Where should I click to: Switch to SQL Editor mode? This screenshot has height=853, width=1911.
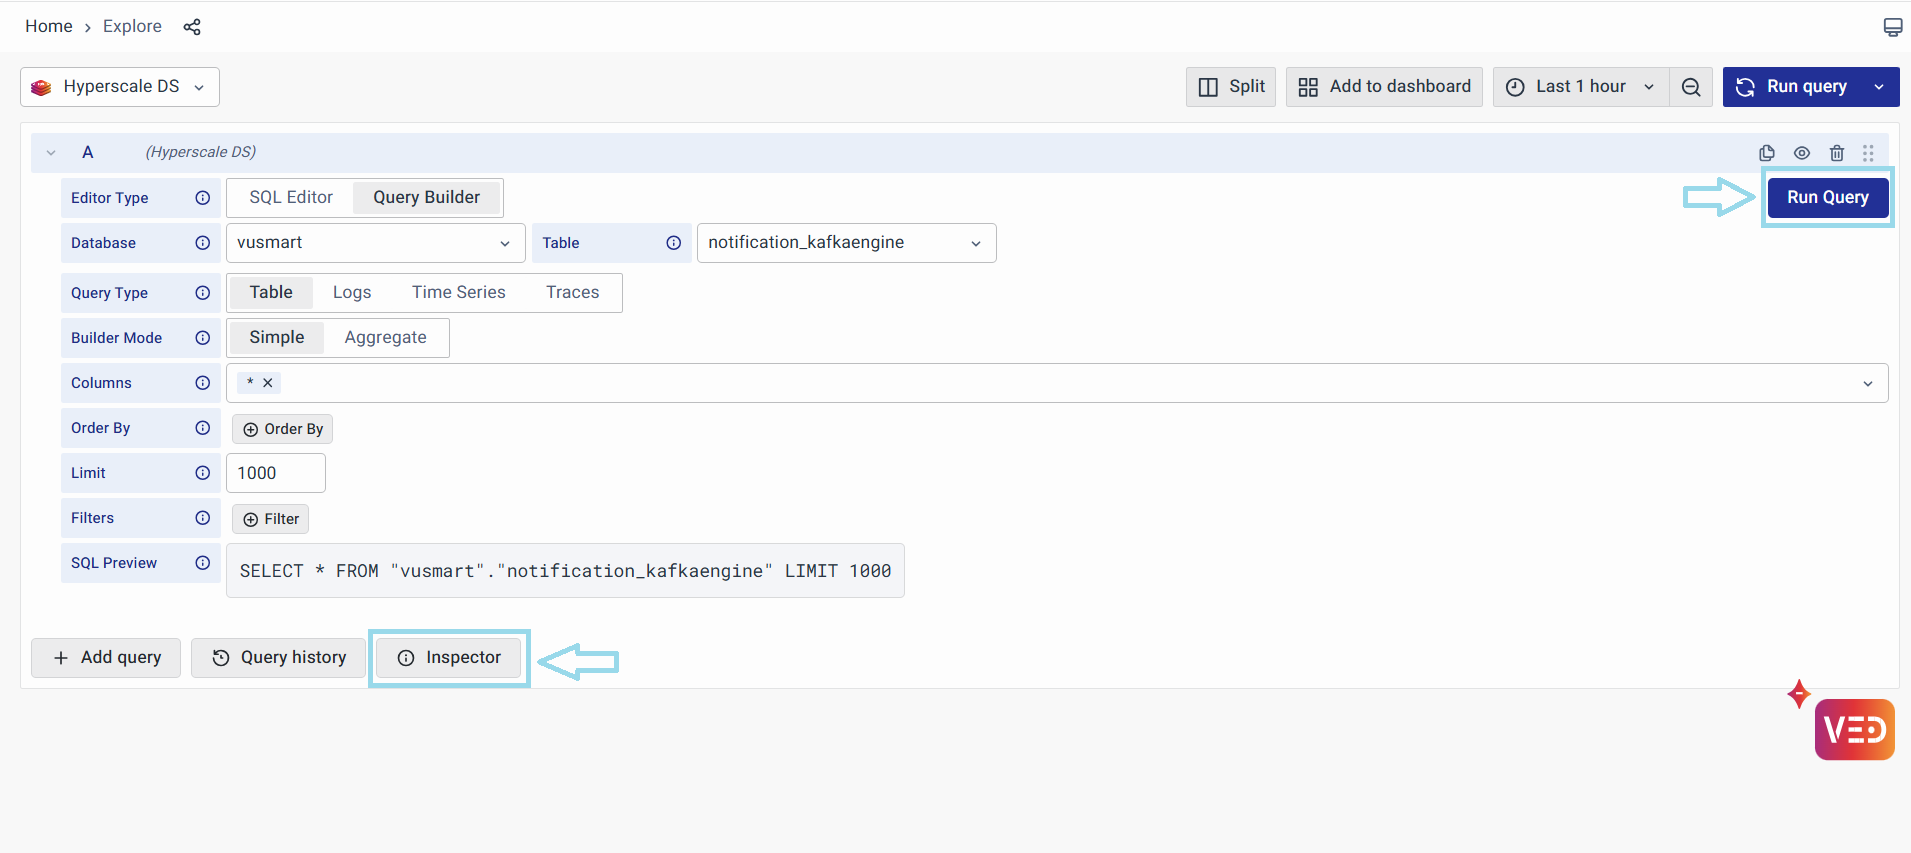(x=291, y=198)
